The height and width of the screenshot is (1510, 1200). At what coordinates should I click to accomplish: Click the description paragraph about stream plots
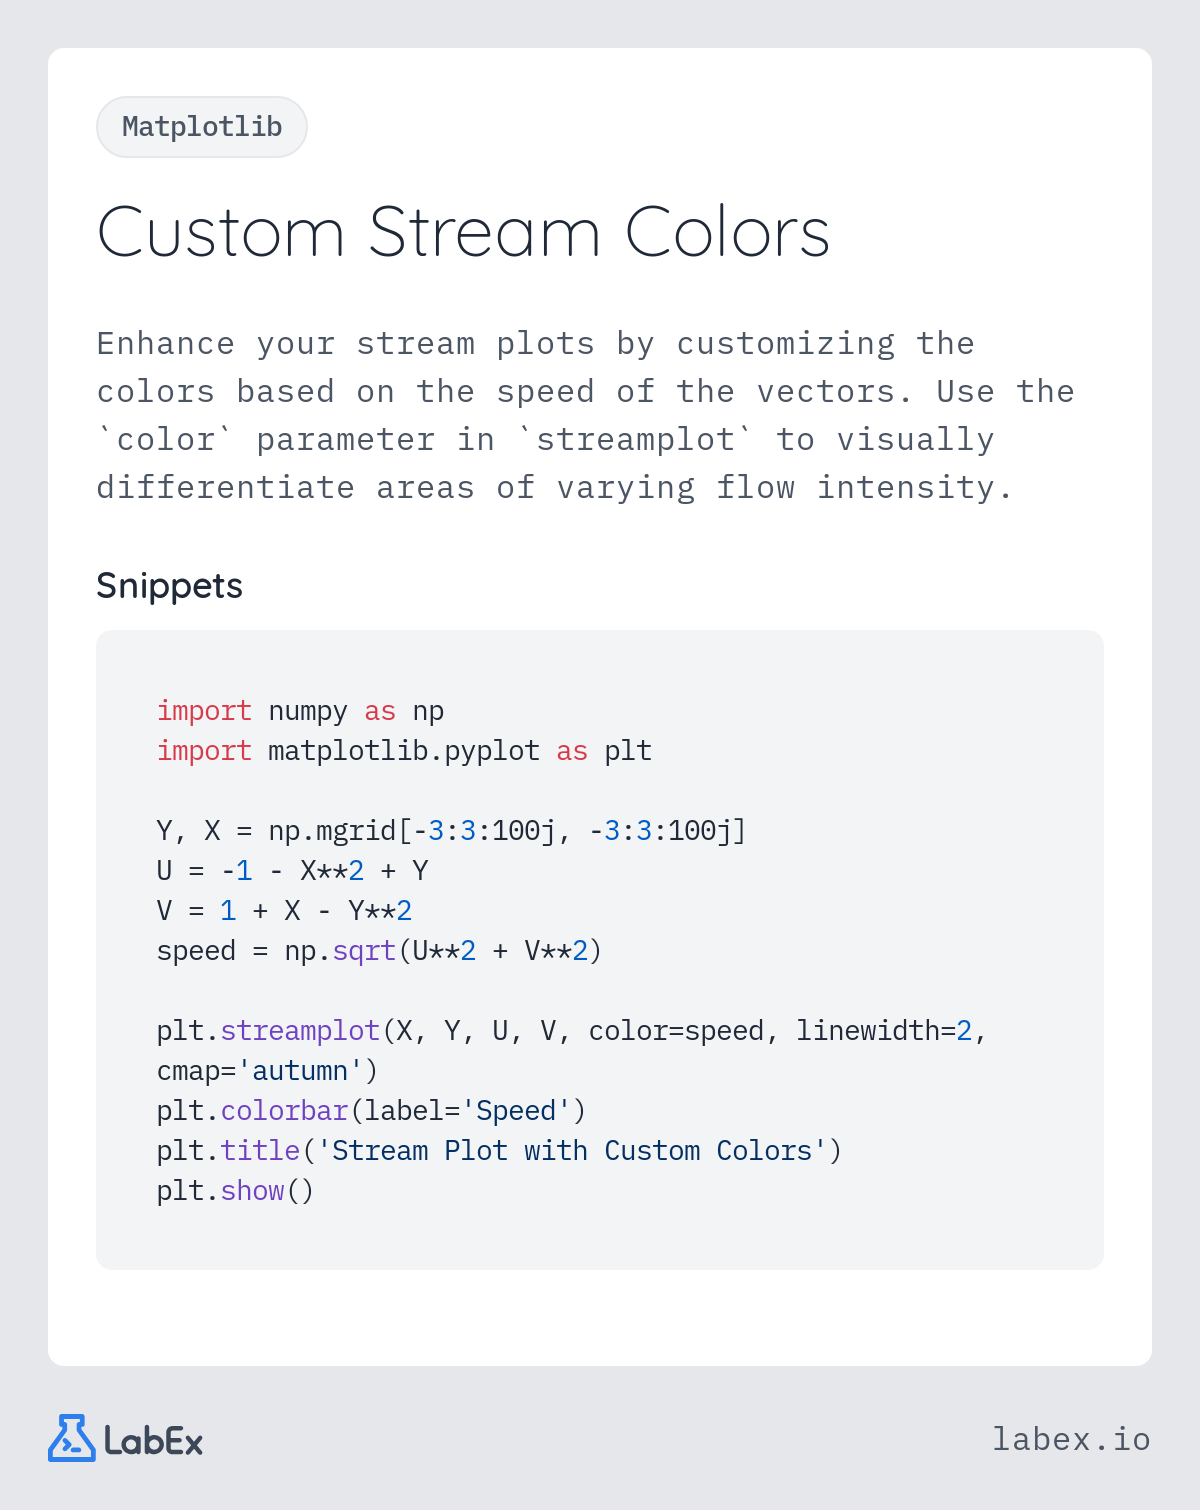pyautogui.click(x=586, y=415)
